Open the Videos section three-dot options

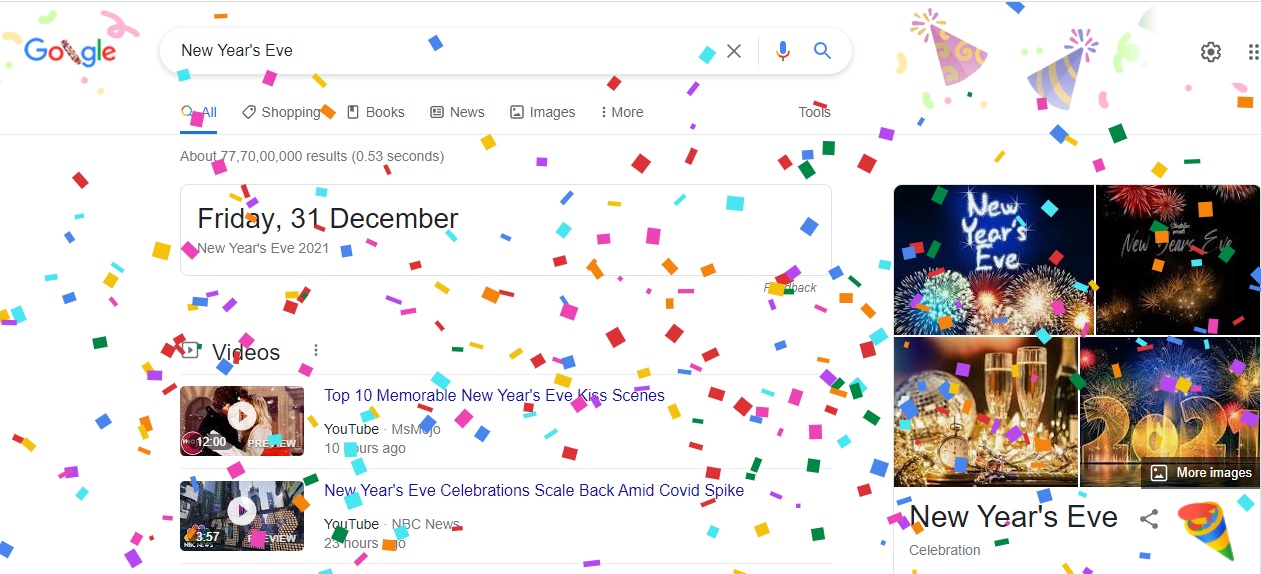tap(316, 350)
